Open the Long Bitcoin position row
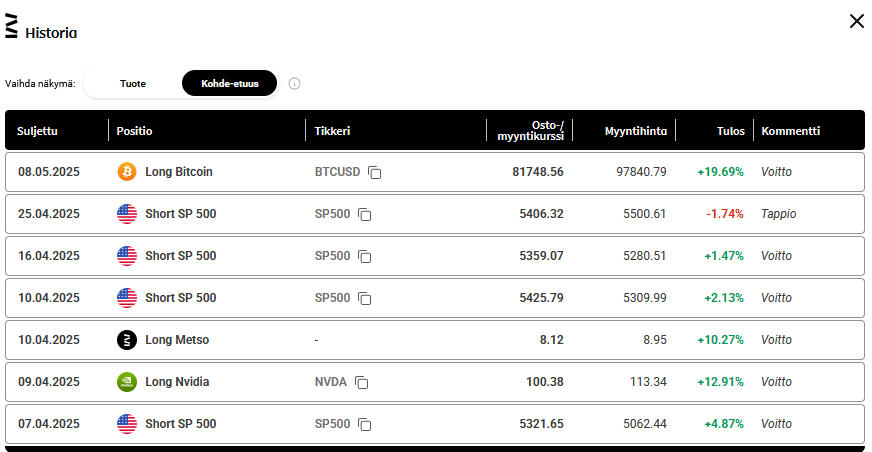Screen dimensions: 872x452 pyautogui.click(x=179, y=172)
